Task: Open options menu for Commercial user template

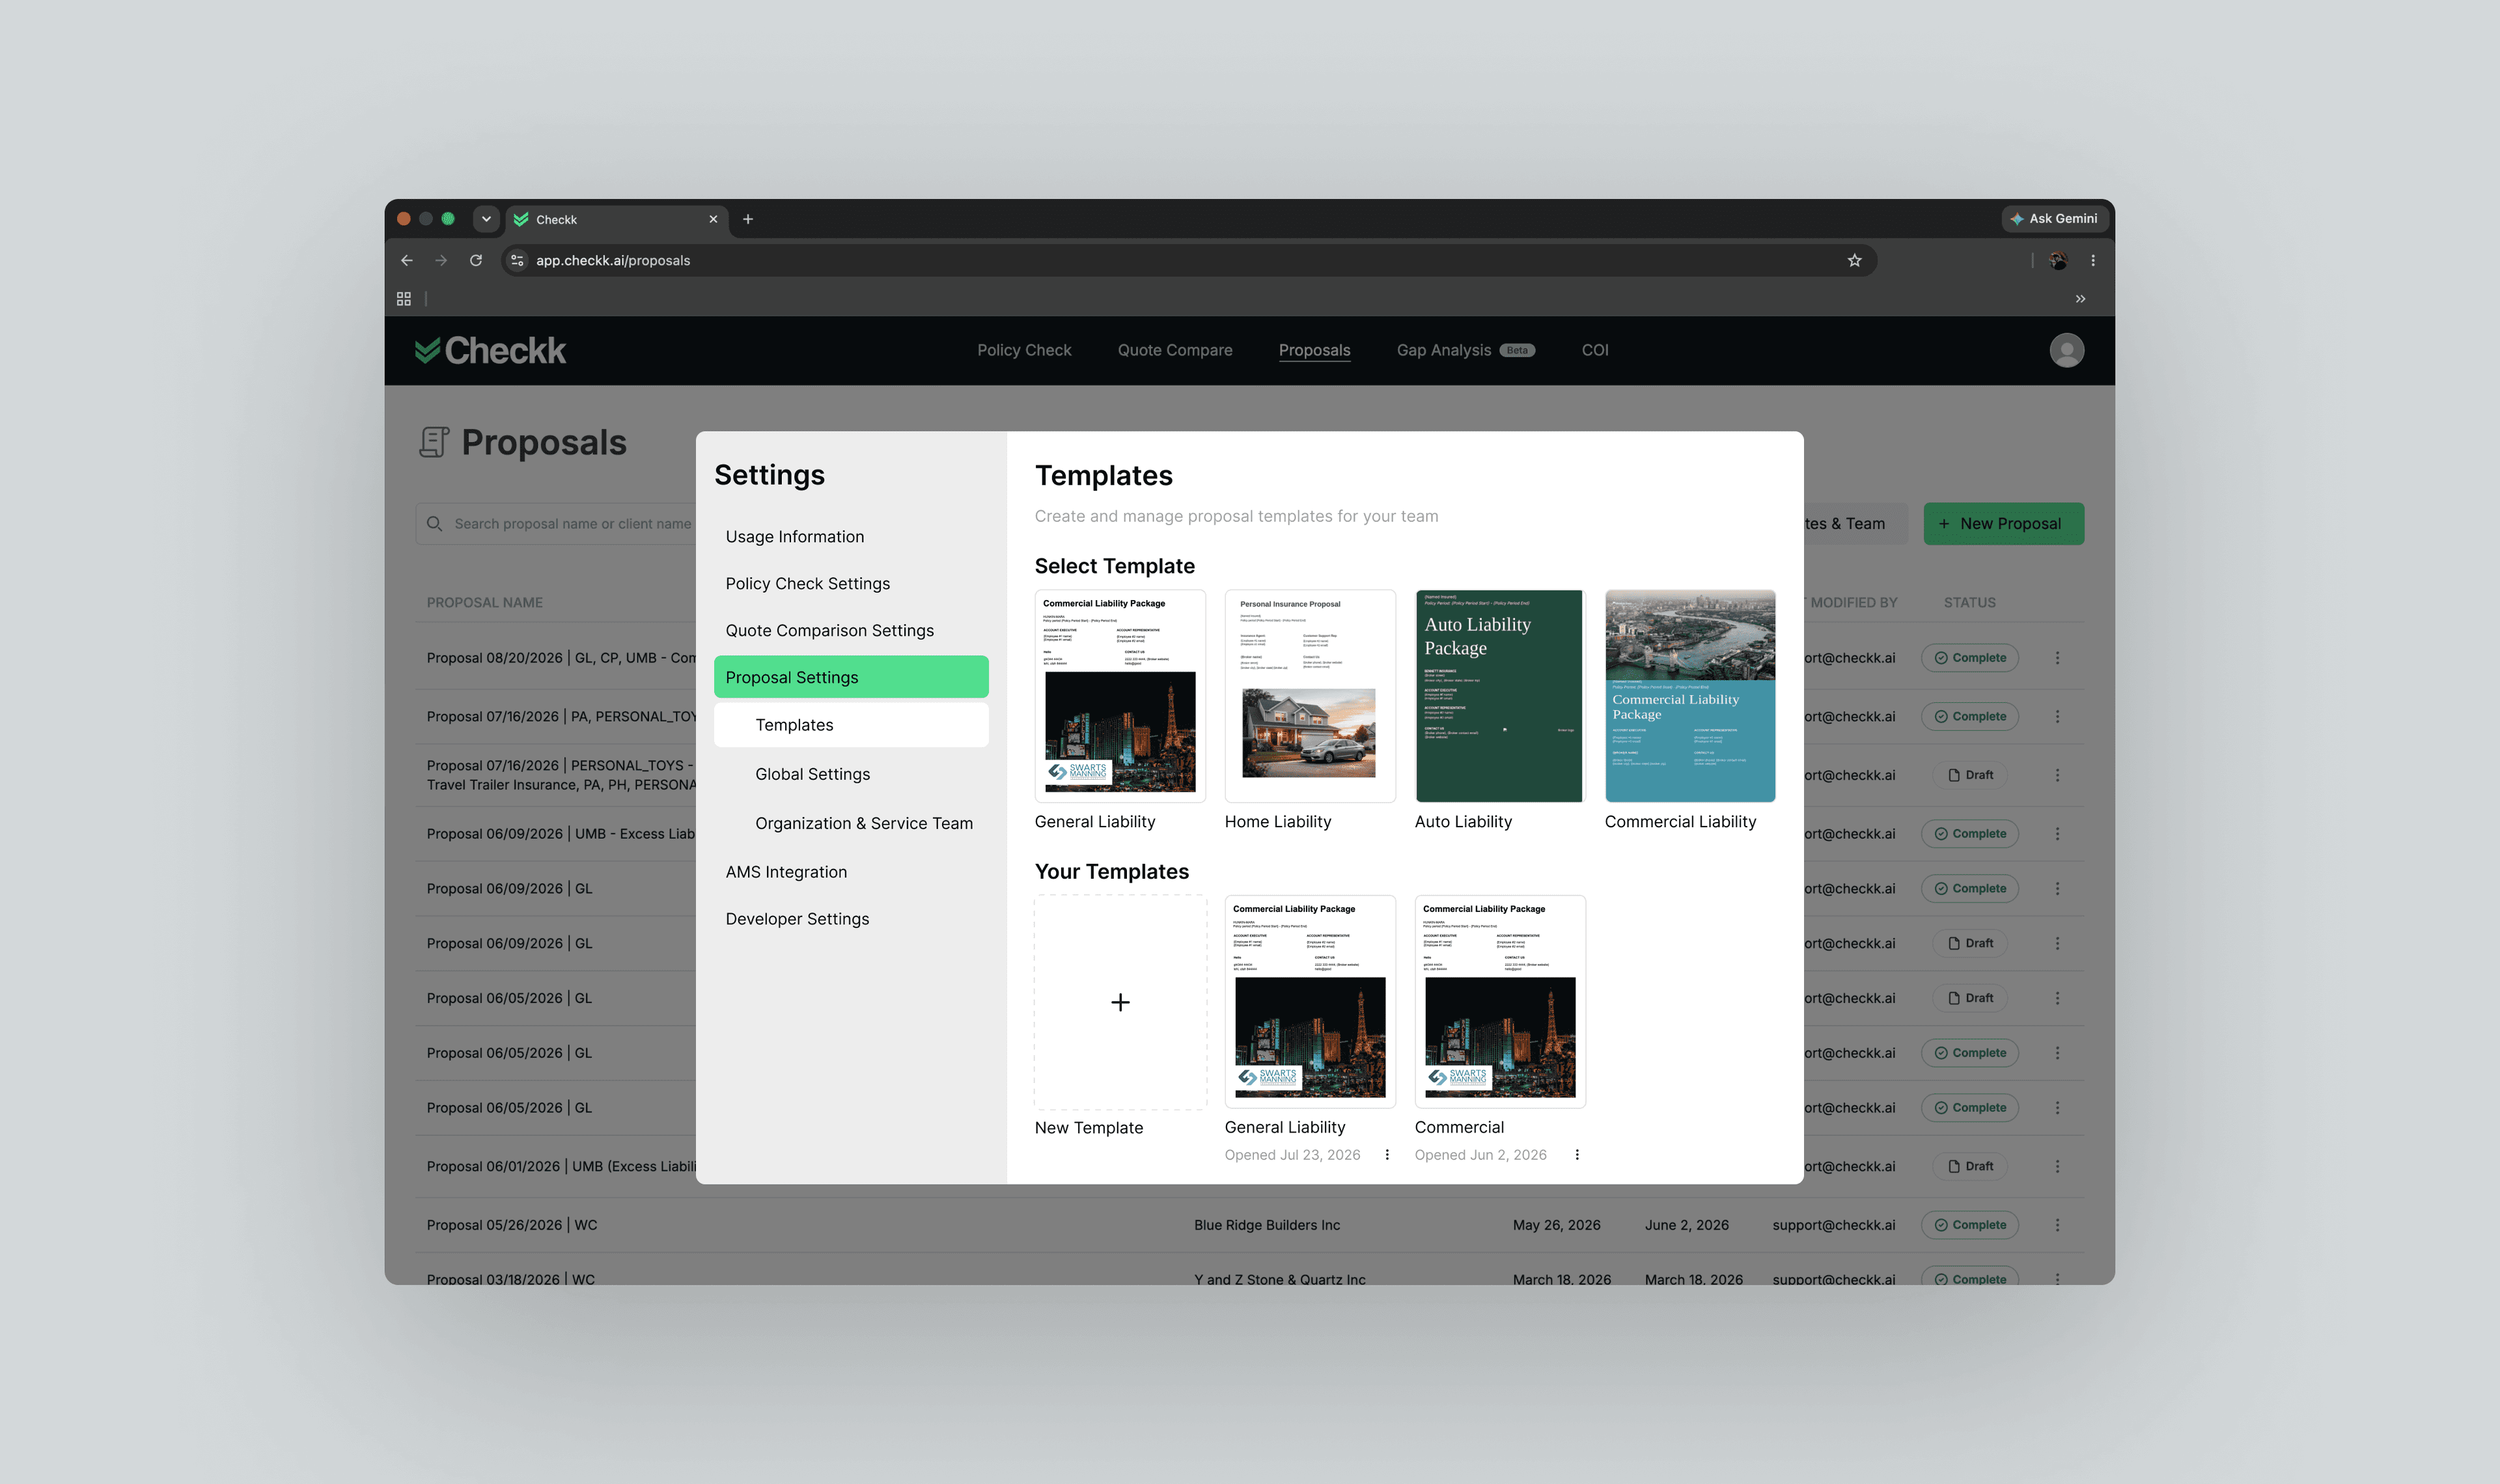Action: tap(1577, 1155)
